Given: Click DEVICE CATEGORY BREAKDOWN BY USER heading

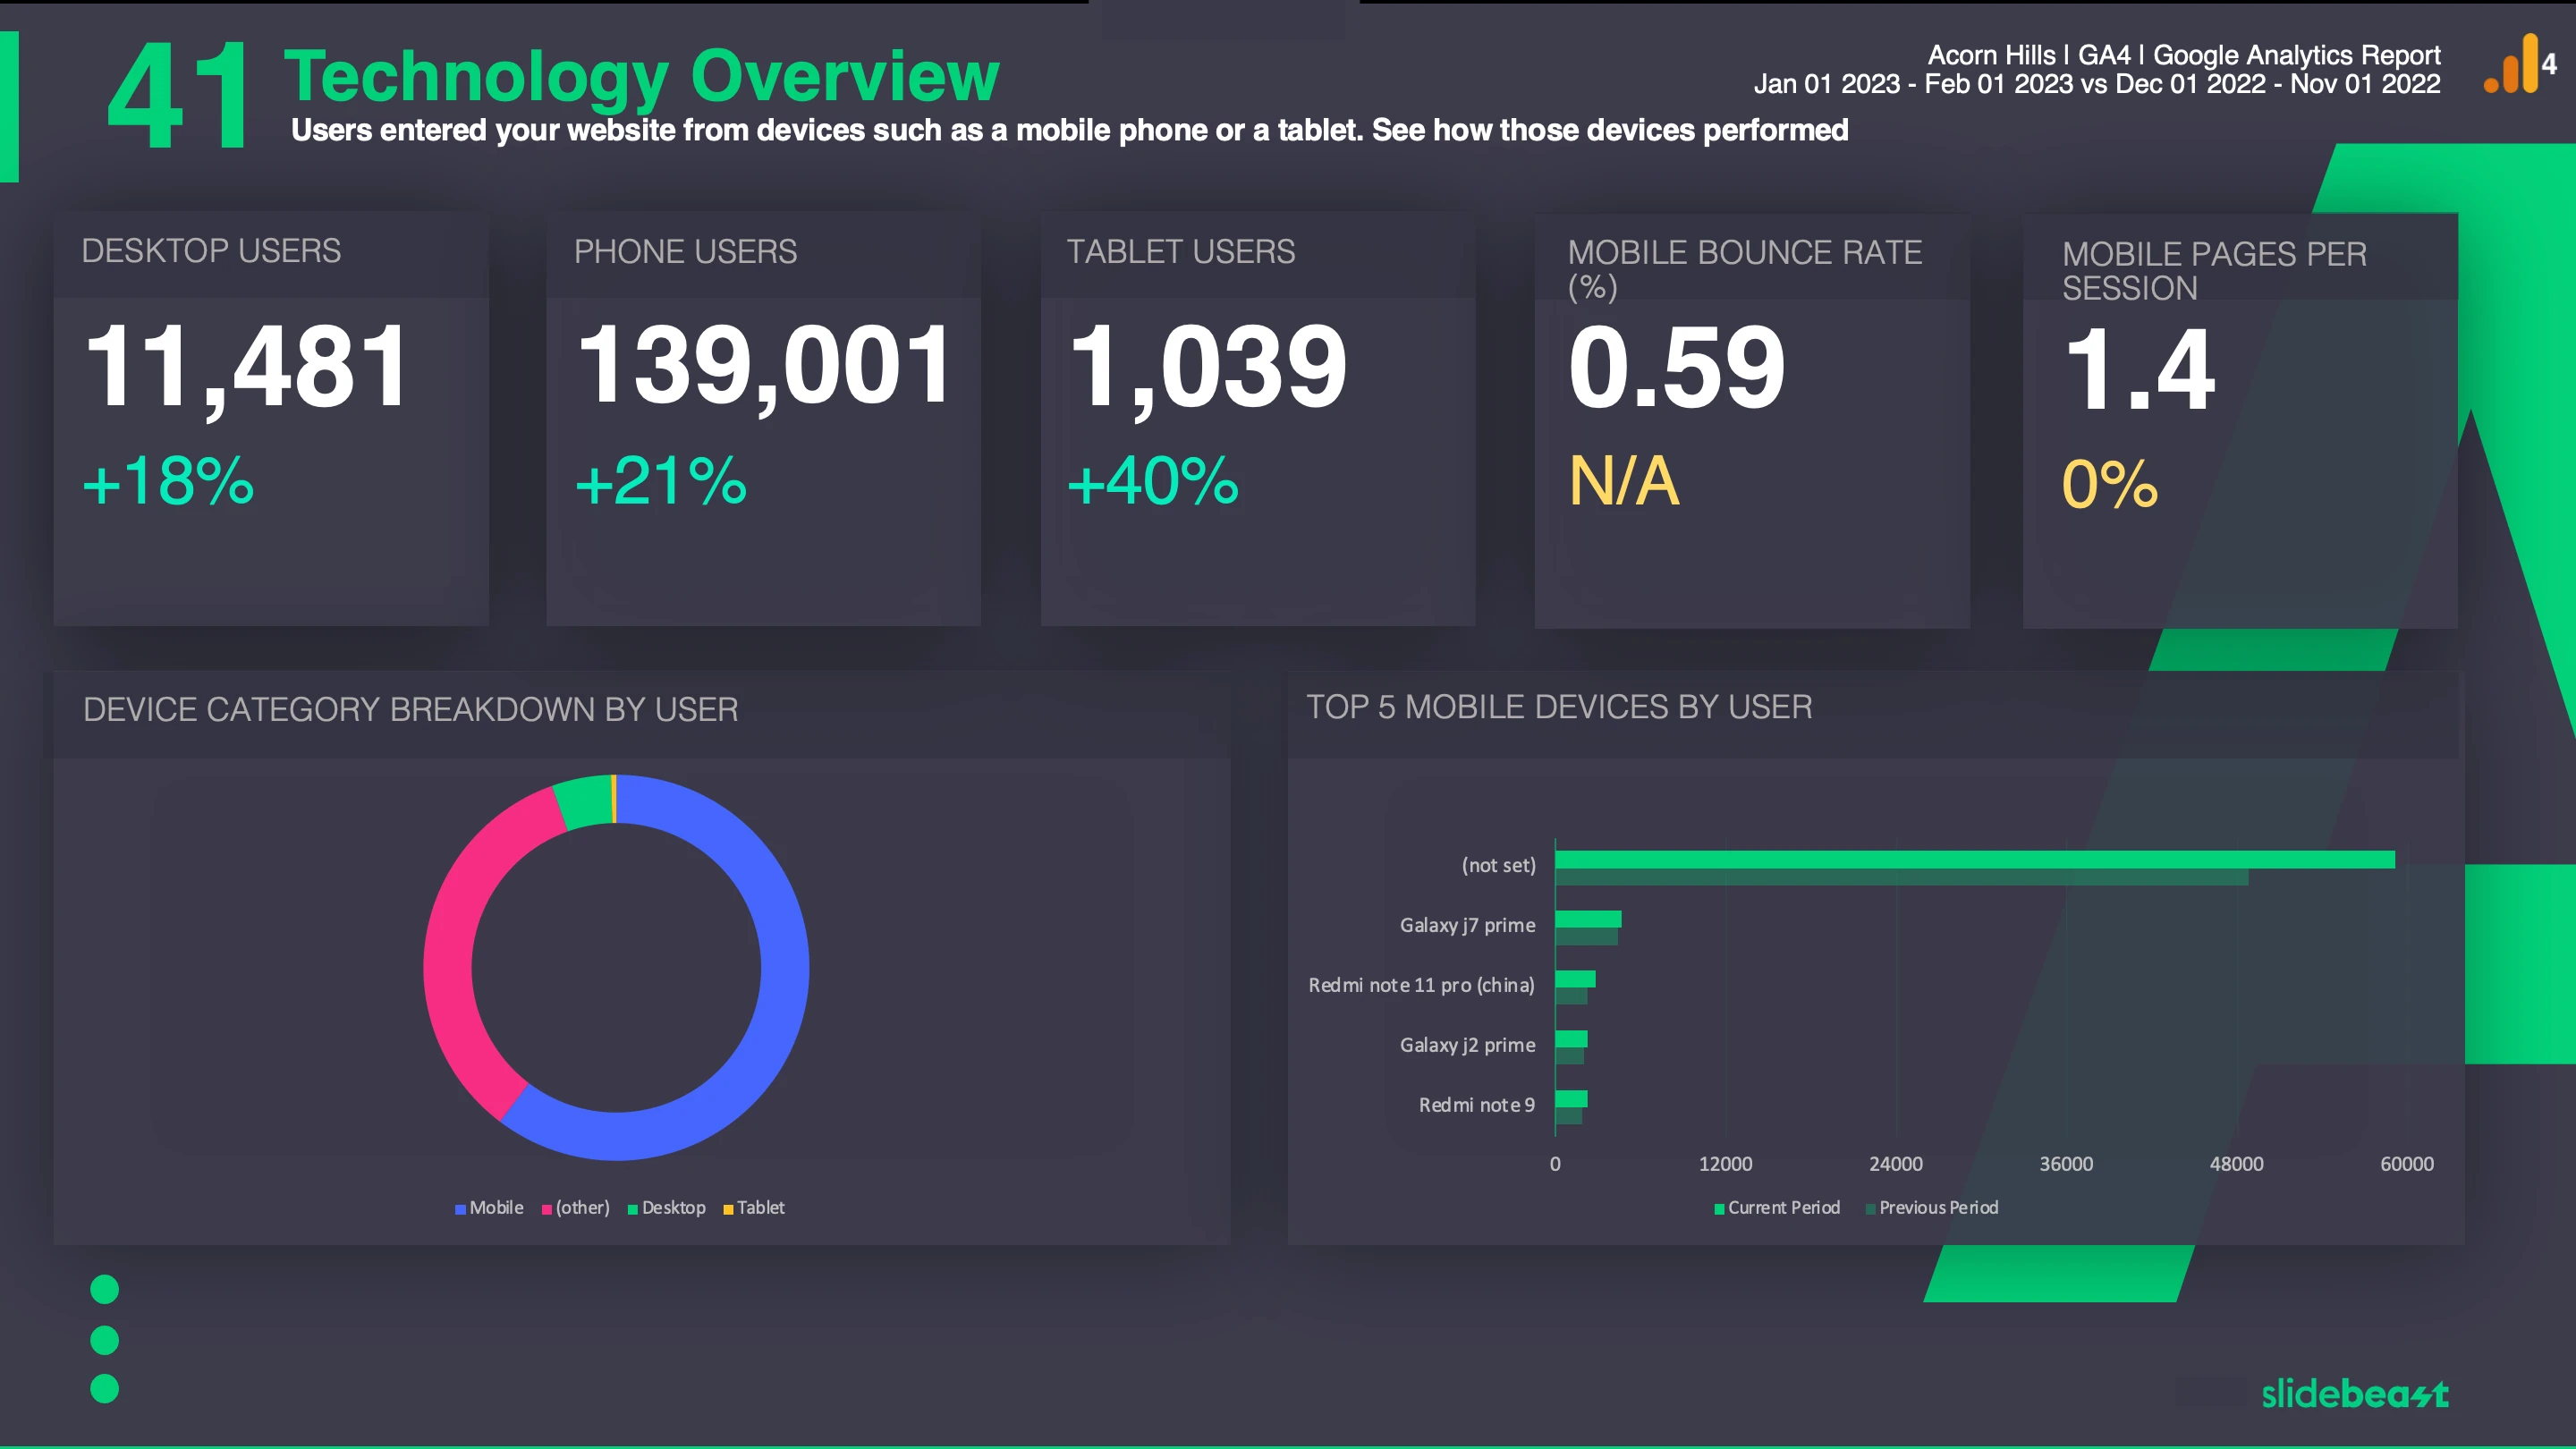Looking at the screenshot, I should tap(410, 709).
